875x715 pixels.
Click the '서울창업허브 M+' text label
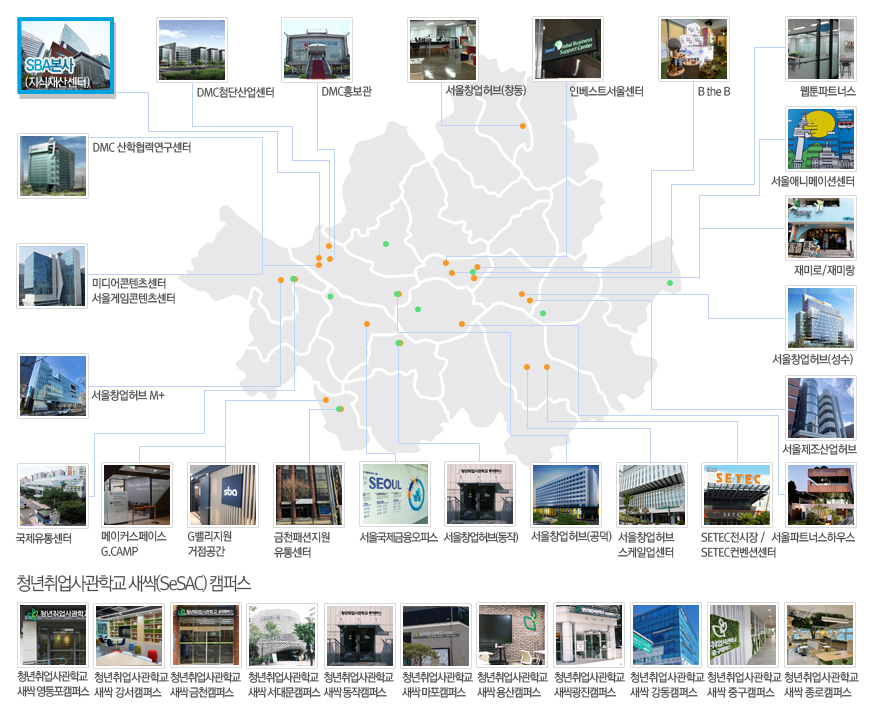128,395
